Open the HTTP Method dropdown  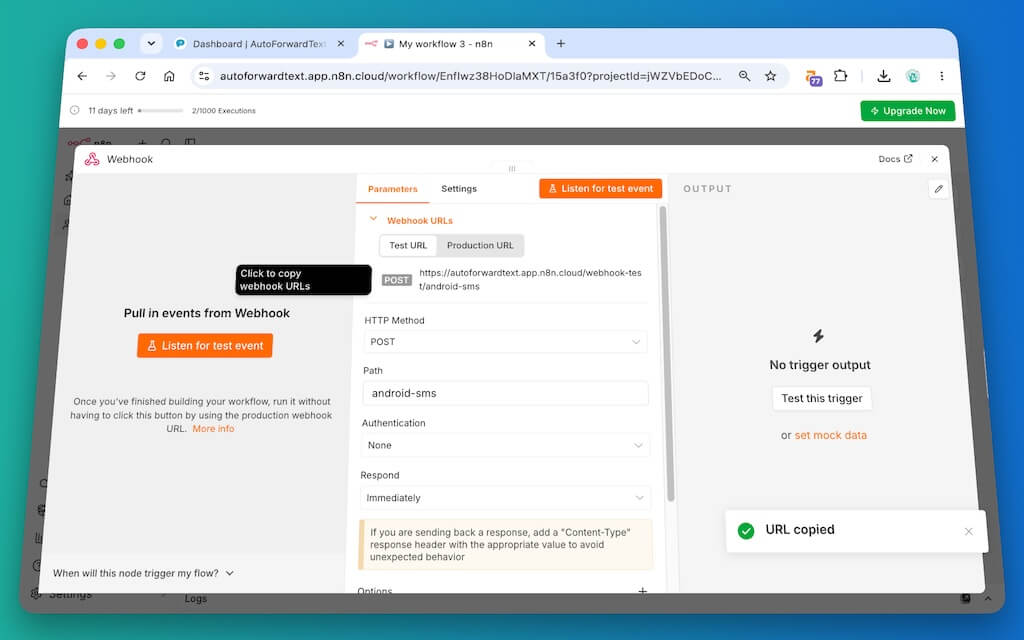505,342
